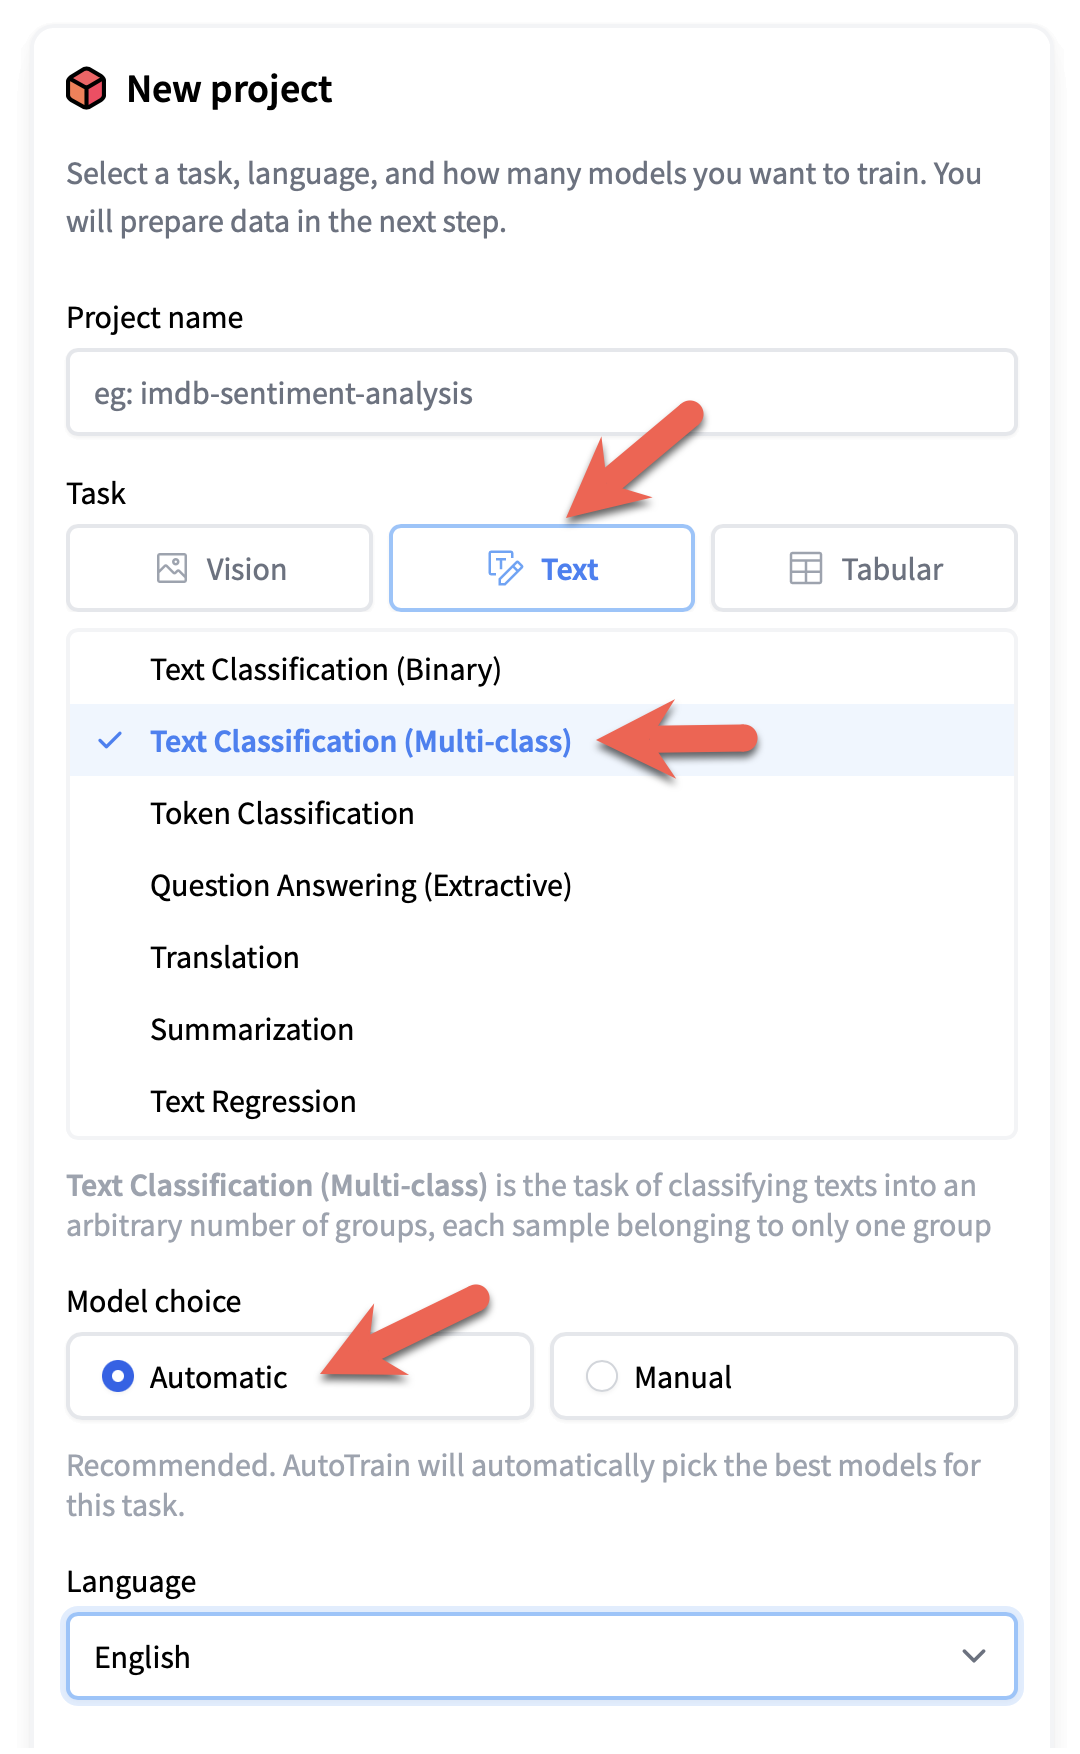The width and height of the screenshot is (1080, 1754).
Task: Select Question Answering (Extractive)
Action: [x=361, y=885]
